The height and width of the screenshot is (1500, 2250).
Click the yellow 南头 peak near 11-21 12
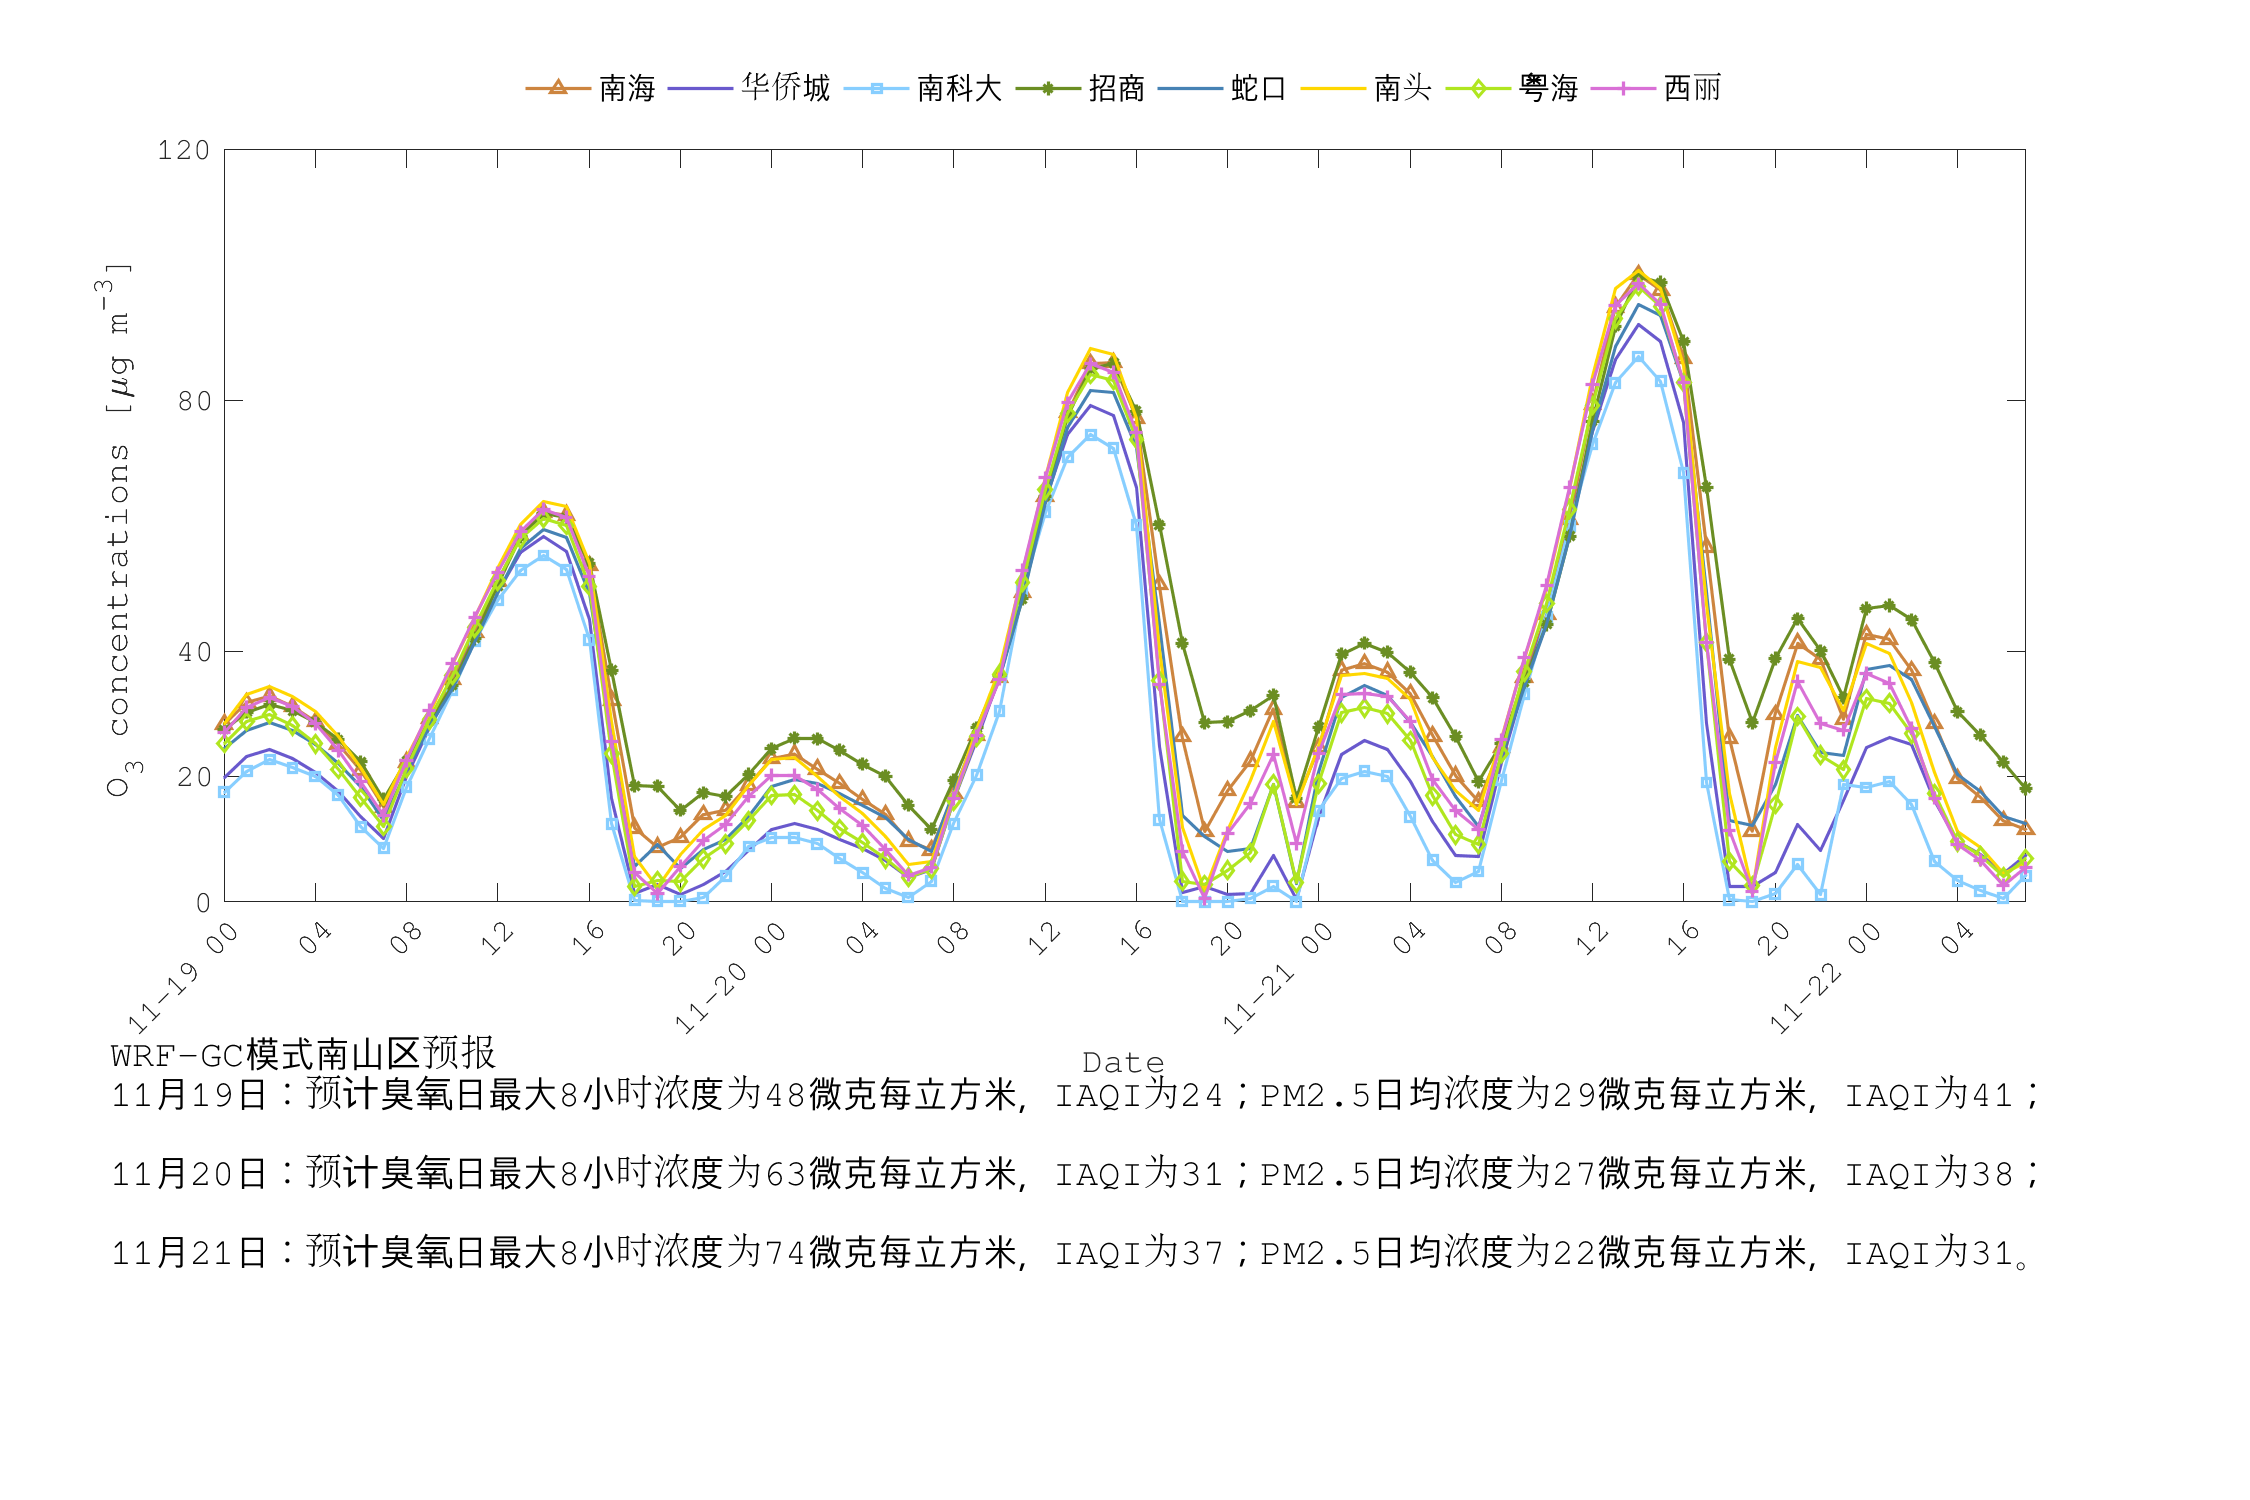1640,272
